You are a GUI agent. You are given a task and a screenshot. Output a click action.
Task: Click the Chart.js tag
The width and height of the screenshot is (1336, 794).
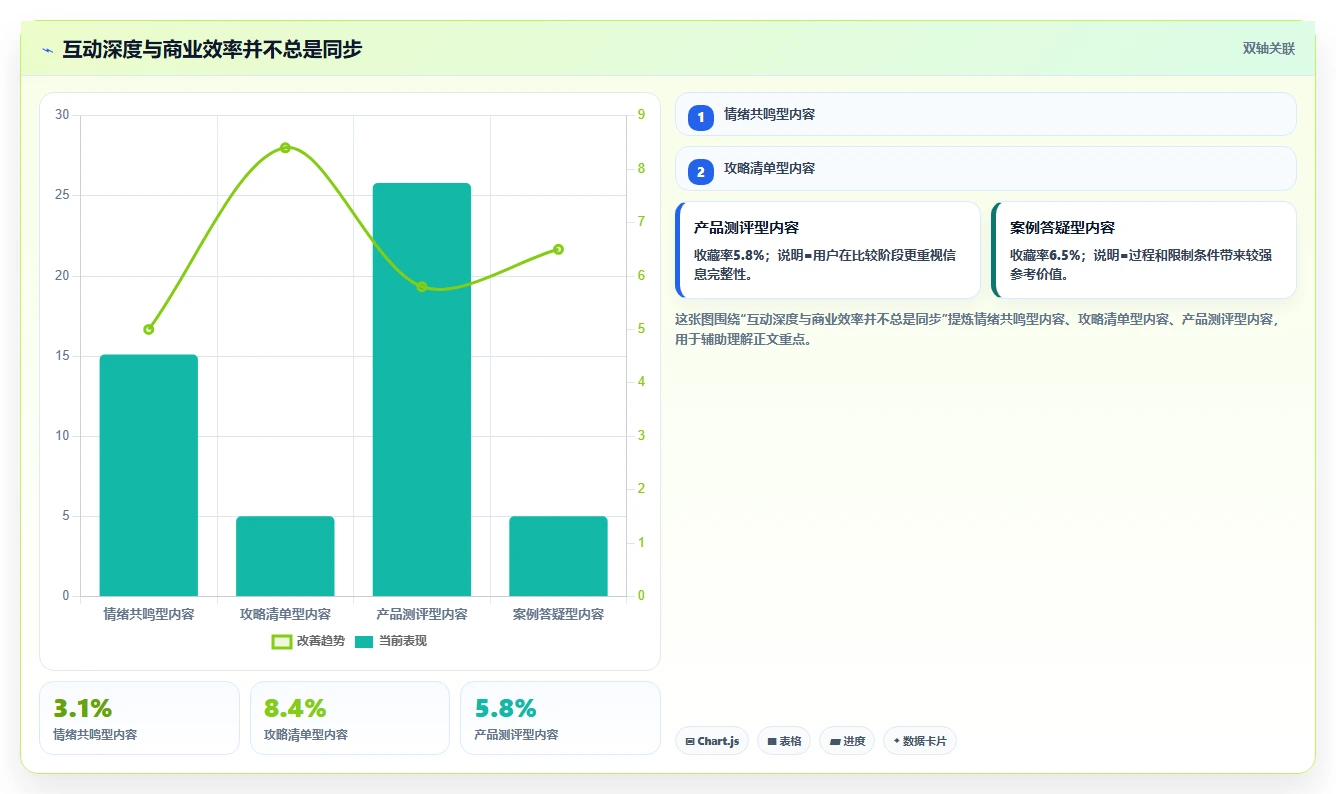pyautogui.click(x=712, y=741)
